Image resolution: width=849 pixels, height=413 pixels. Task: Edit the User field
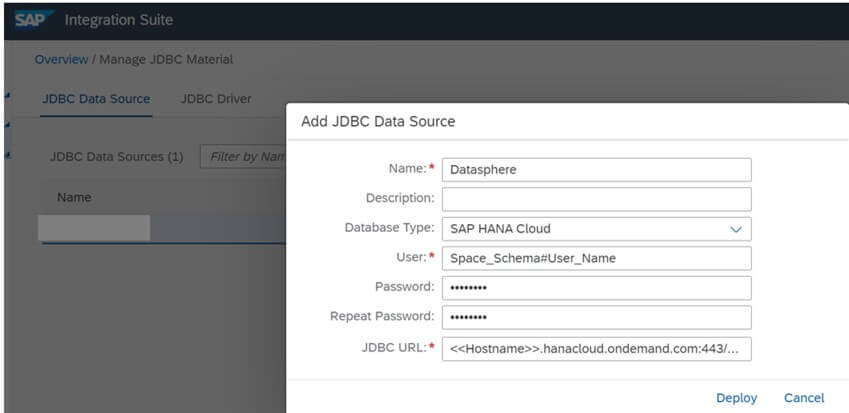coord(596,258)
